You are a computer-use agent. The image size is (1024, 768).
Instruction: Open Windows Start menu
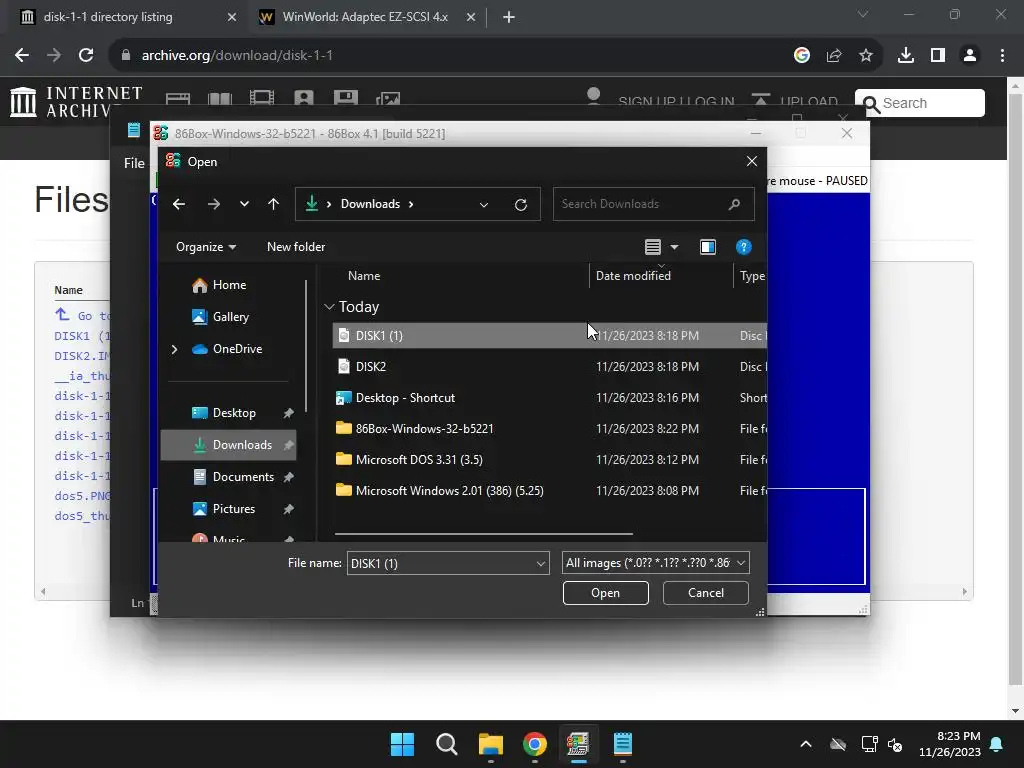[x=402, y=744]
